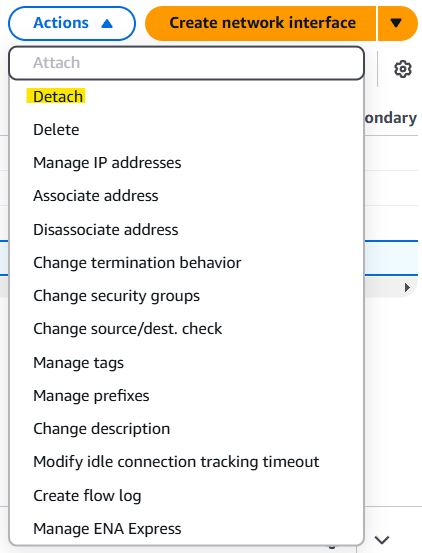The image size is (422, 553).
Task: Open the Create network interface split arrow
Action: 397,23
